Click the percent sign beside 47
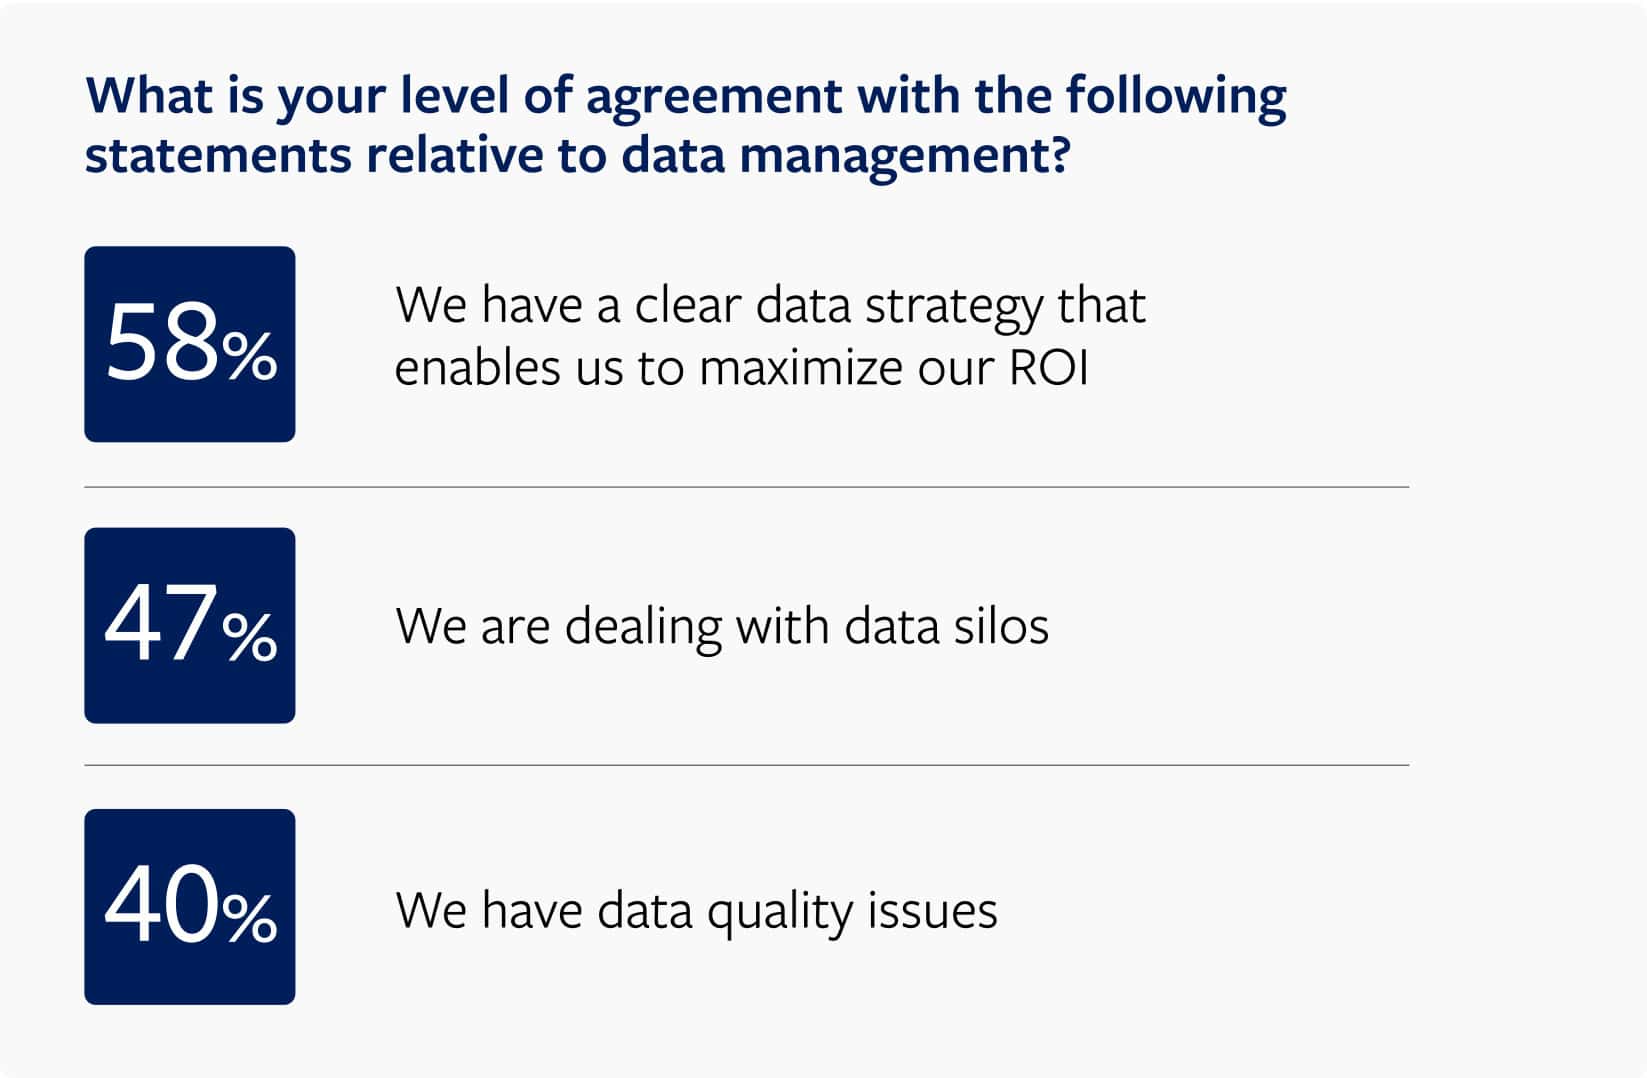The height and width of the screenshot is (1078, 1647). click(x=250, y=638)
